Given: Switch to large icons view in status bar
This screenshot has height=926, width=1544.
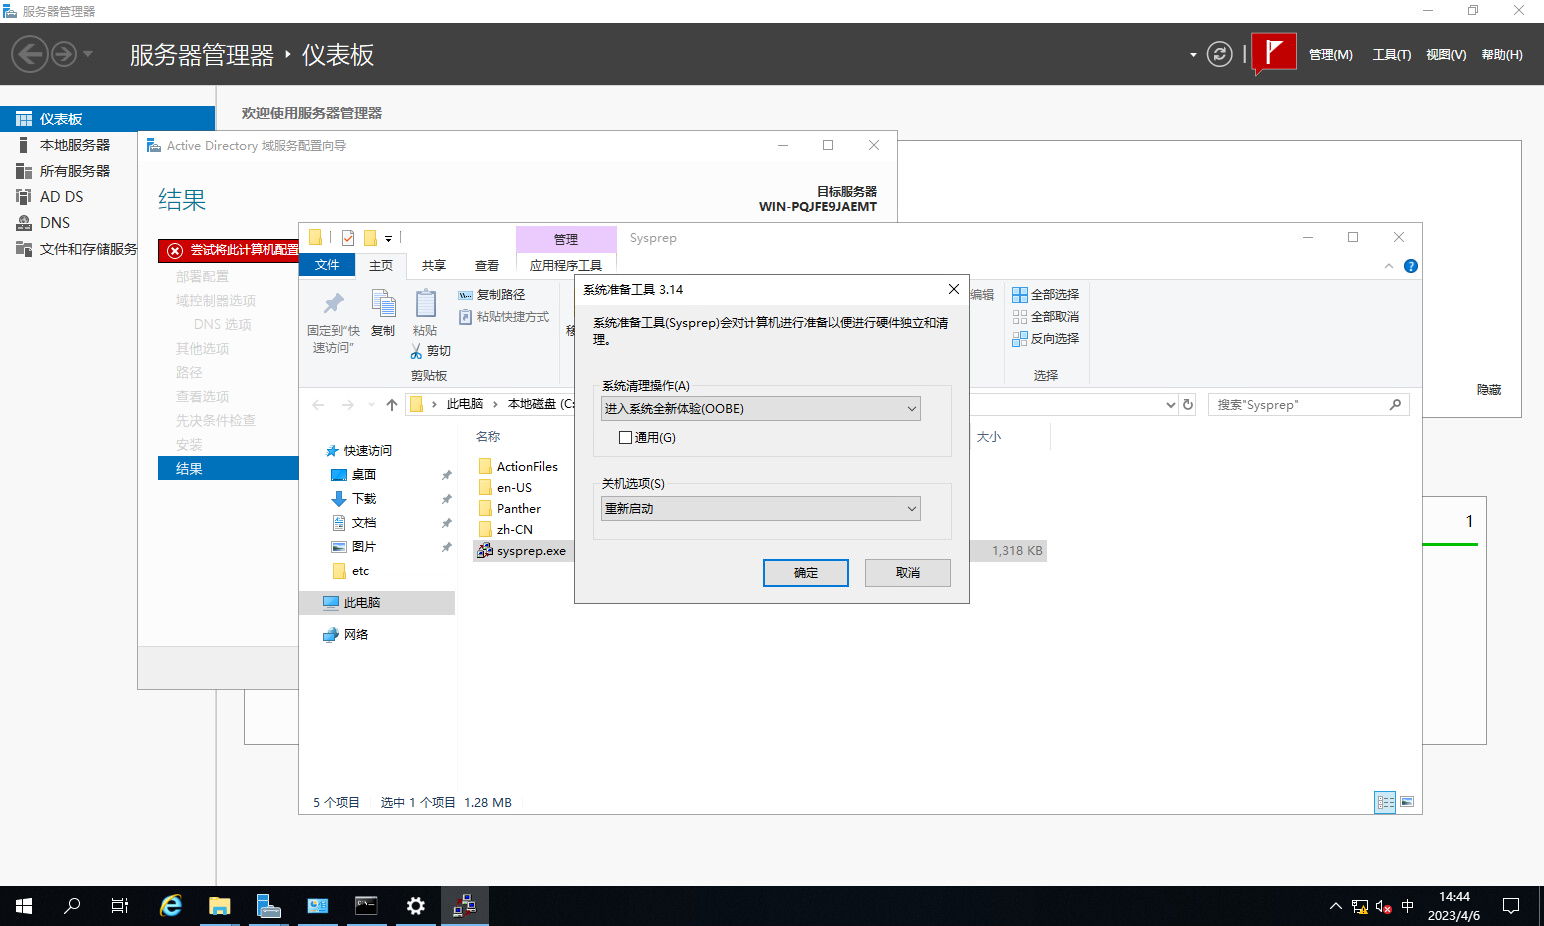Looking at the screenshot, I should pos(1407,802).
